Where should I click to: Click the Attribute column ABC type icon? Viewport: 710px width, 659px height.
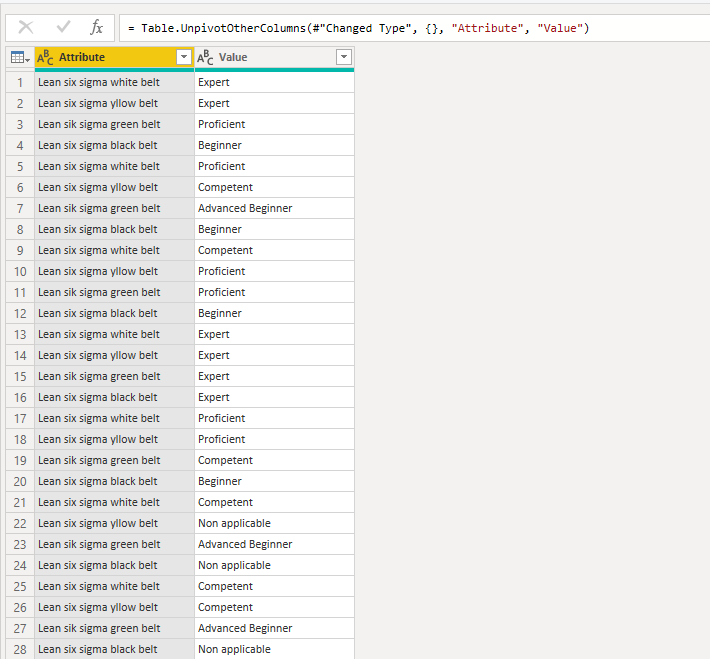coord(45,58)
